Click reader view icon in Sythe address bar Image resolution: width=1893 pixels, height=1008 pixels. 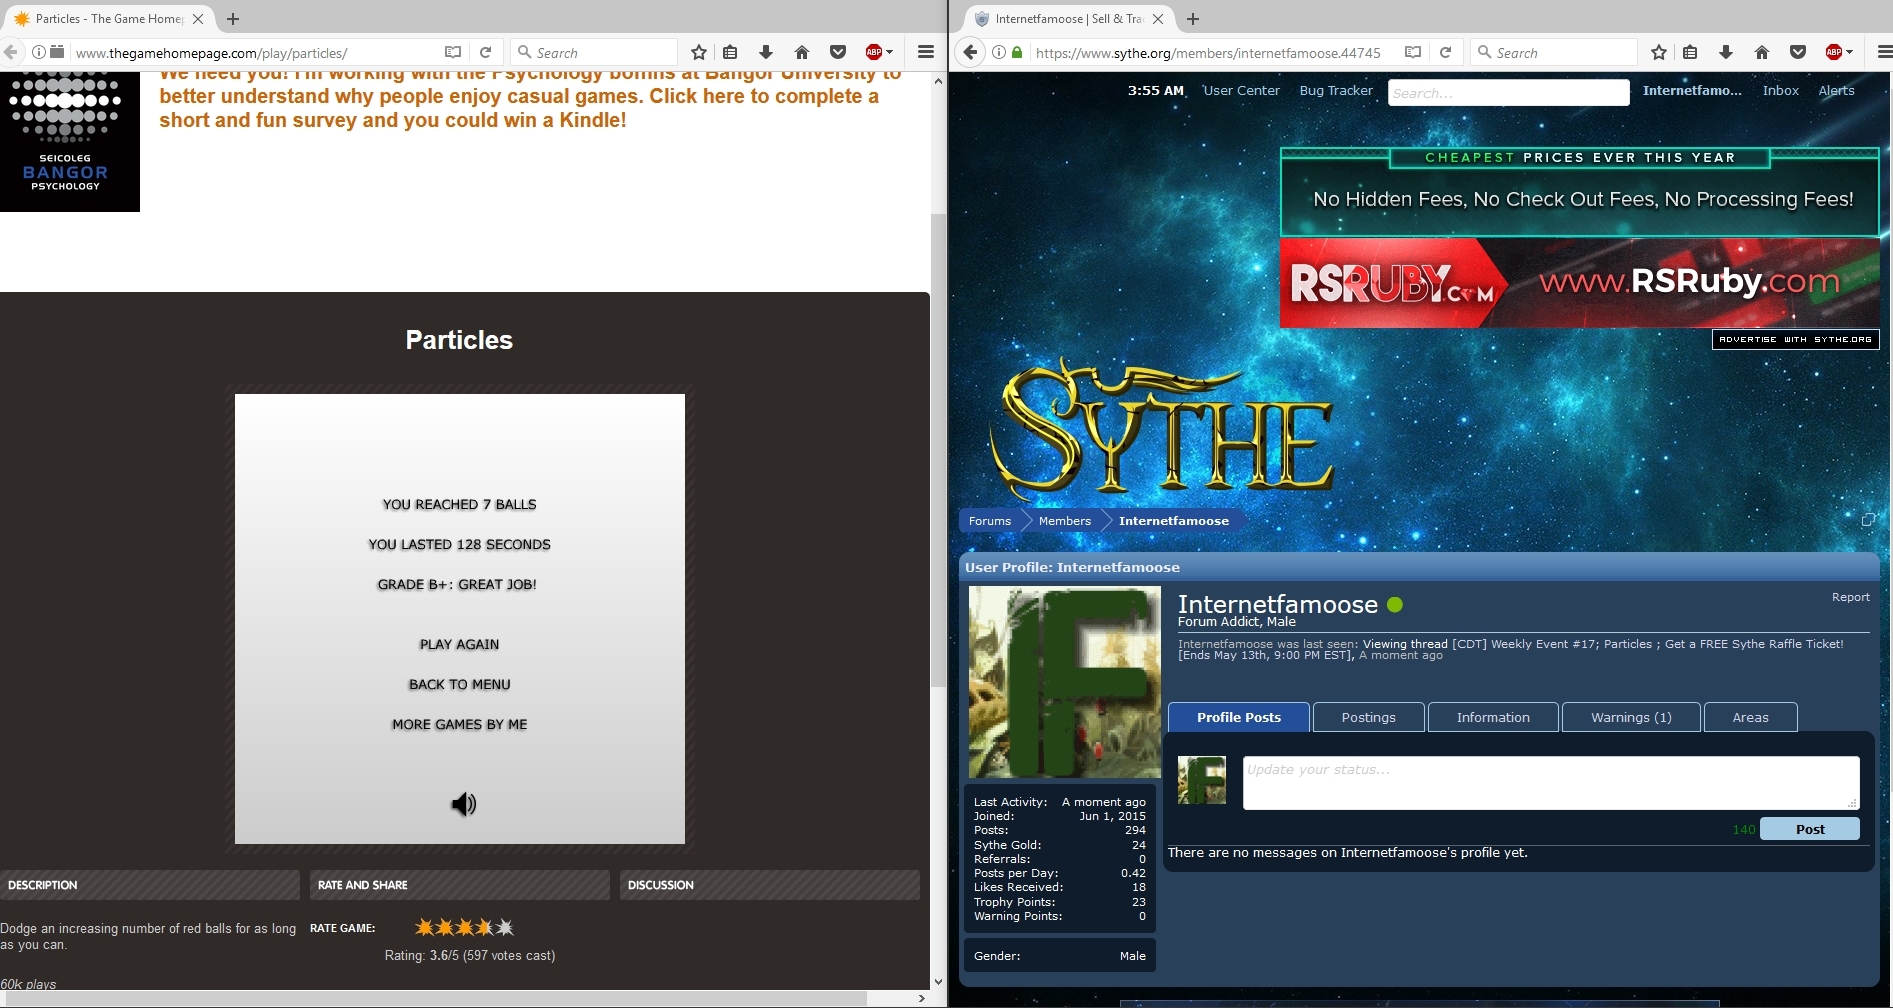click(1413, 52)
